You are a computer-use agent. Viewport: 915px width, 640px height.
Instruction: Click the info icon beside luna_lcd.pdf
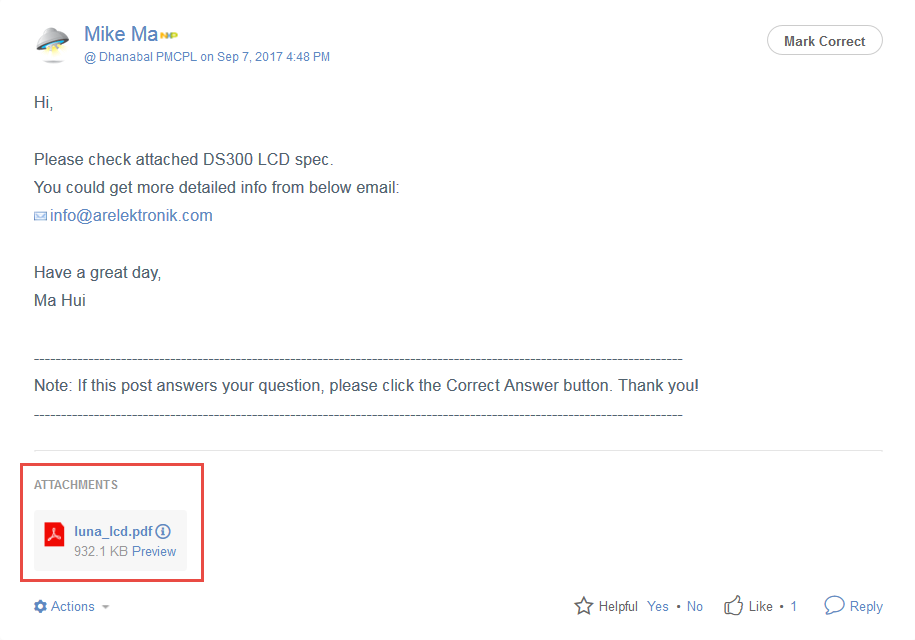pyautogui.click(x=163, y=531)
